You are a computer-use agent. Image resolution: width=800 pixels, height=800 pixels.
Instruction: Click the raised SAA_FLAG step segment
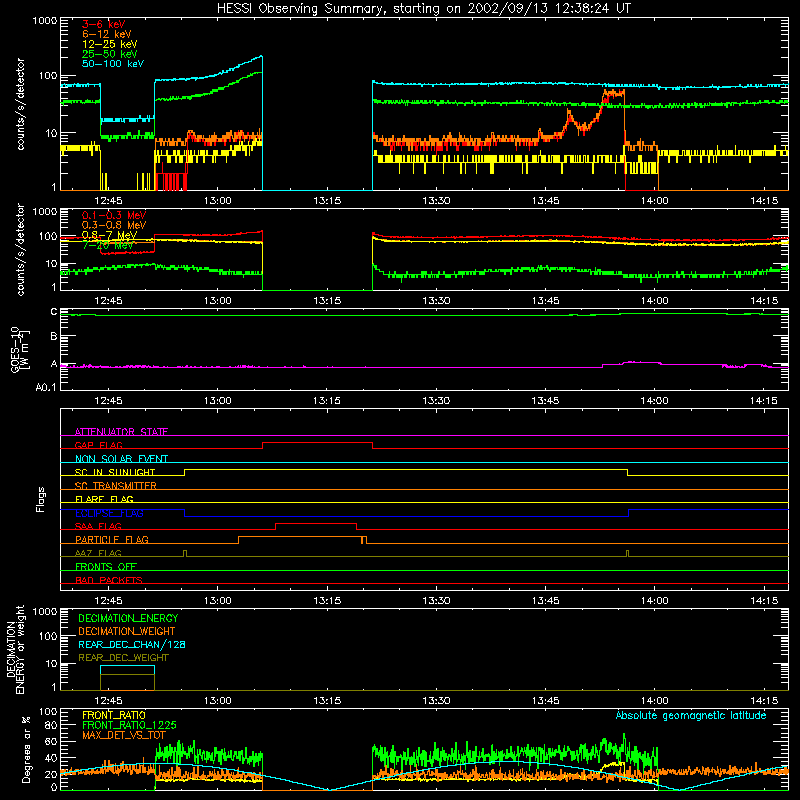point(316,524)
